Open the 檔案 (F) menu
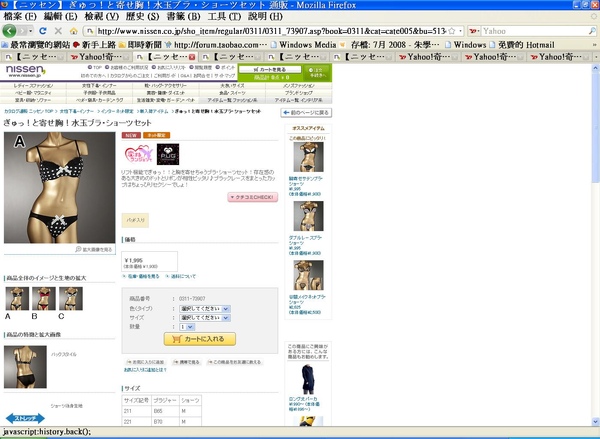This screenshot has height=439, width=600. tap(20, 16)
